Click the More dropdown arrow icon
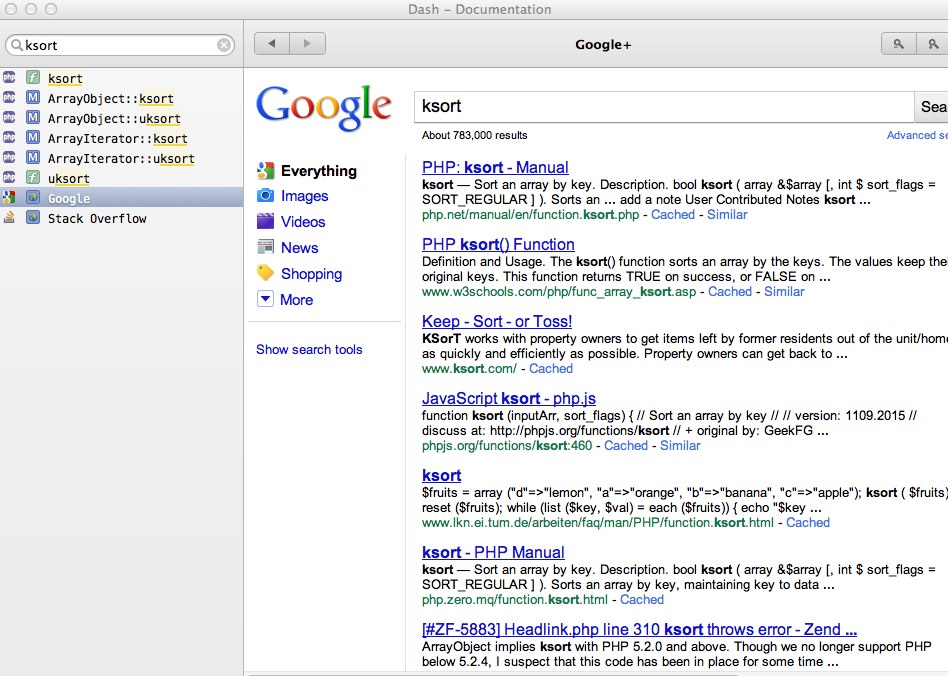The height and width of the screenshot is (676, 948). [265, 299]
